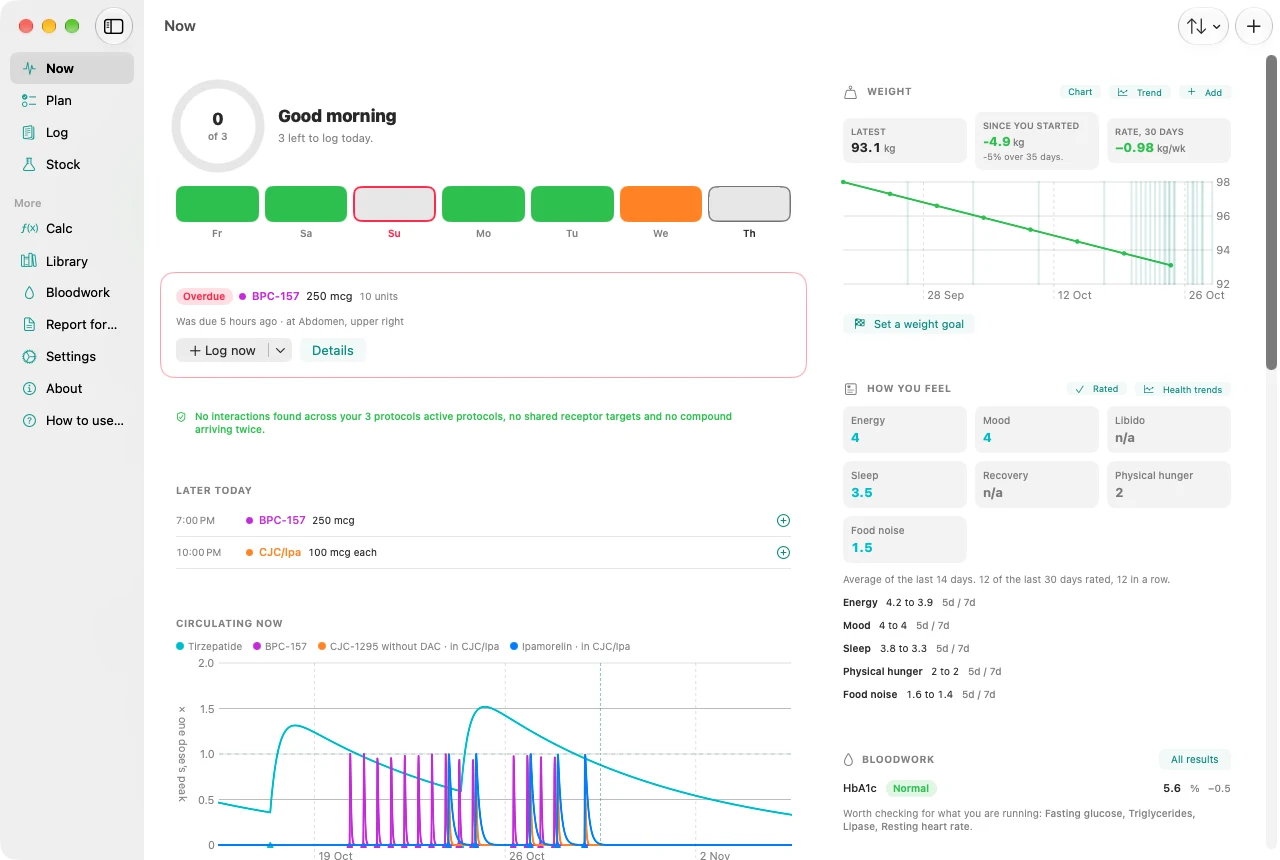The width and height of the screenshot is (1280, 860).
Task: Open the Plan section in the sidebar
Action: (72, 100)
